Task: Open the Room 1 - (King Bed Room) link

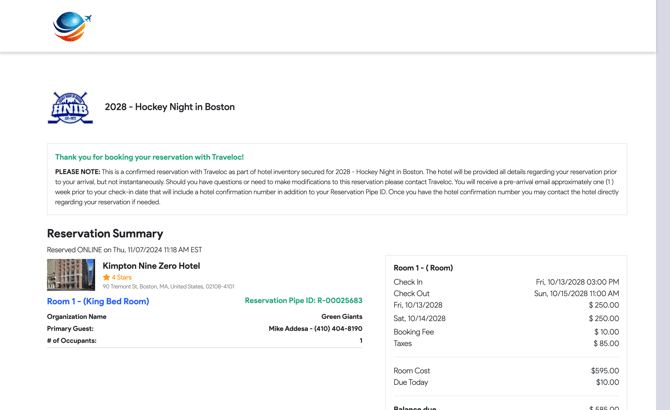Action: (98, 301)
